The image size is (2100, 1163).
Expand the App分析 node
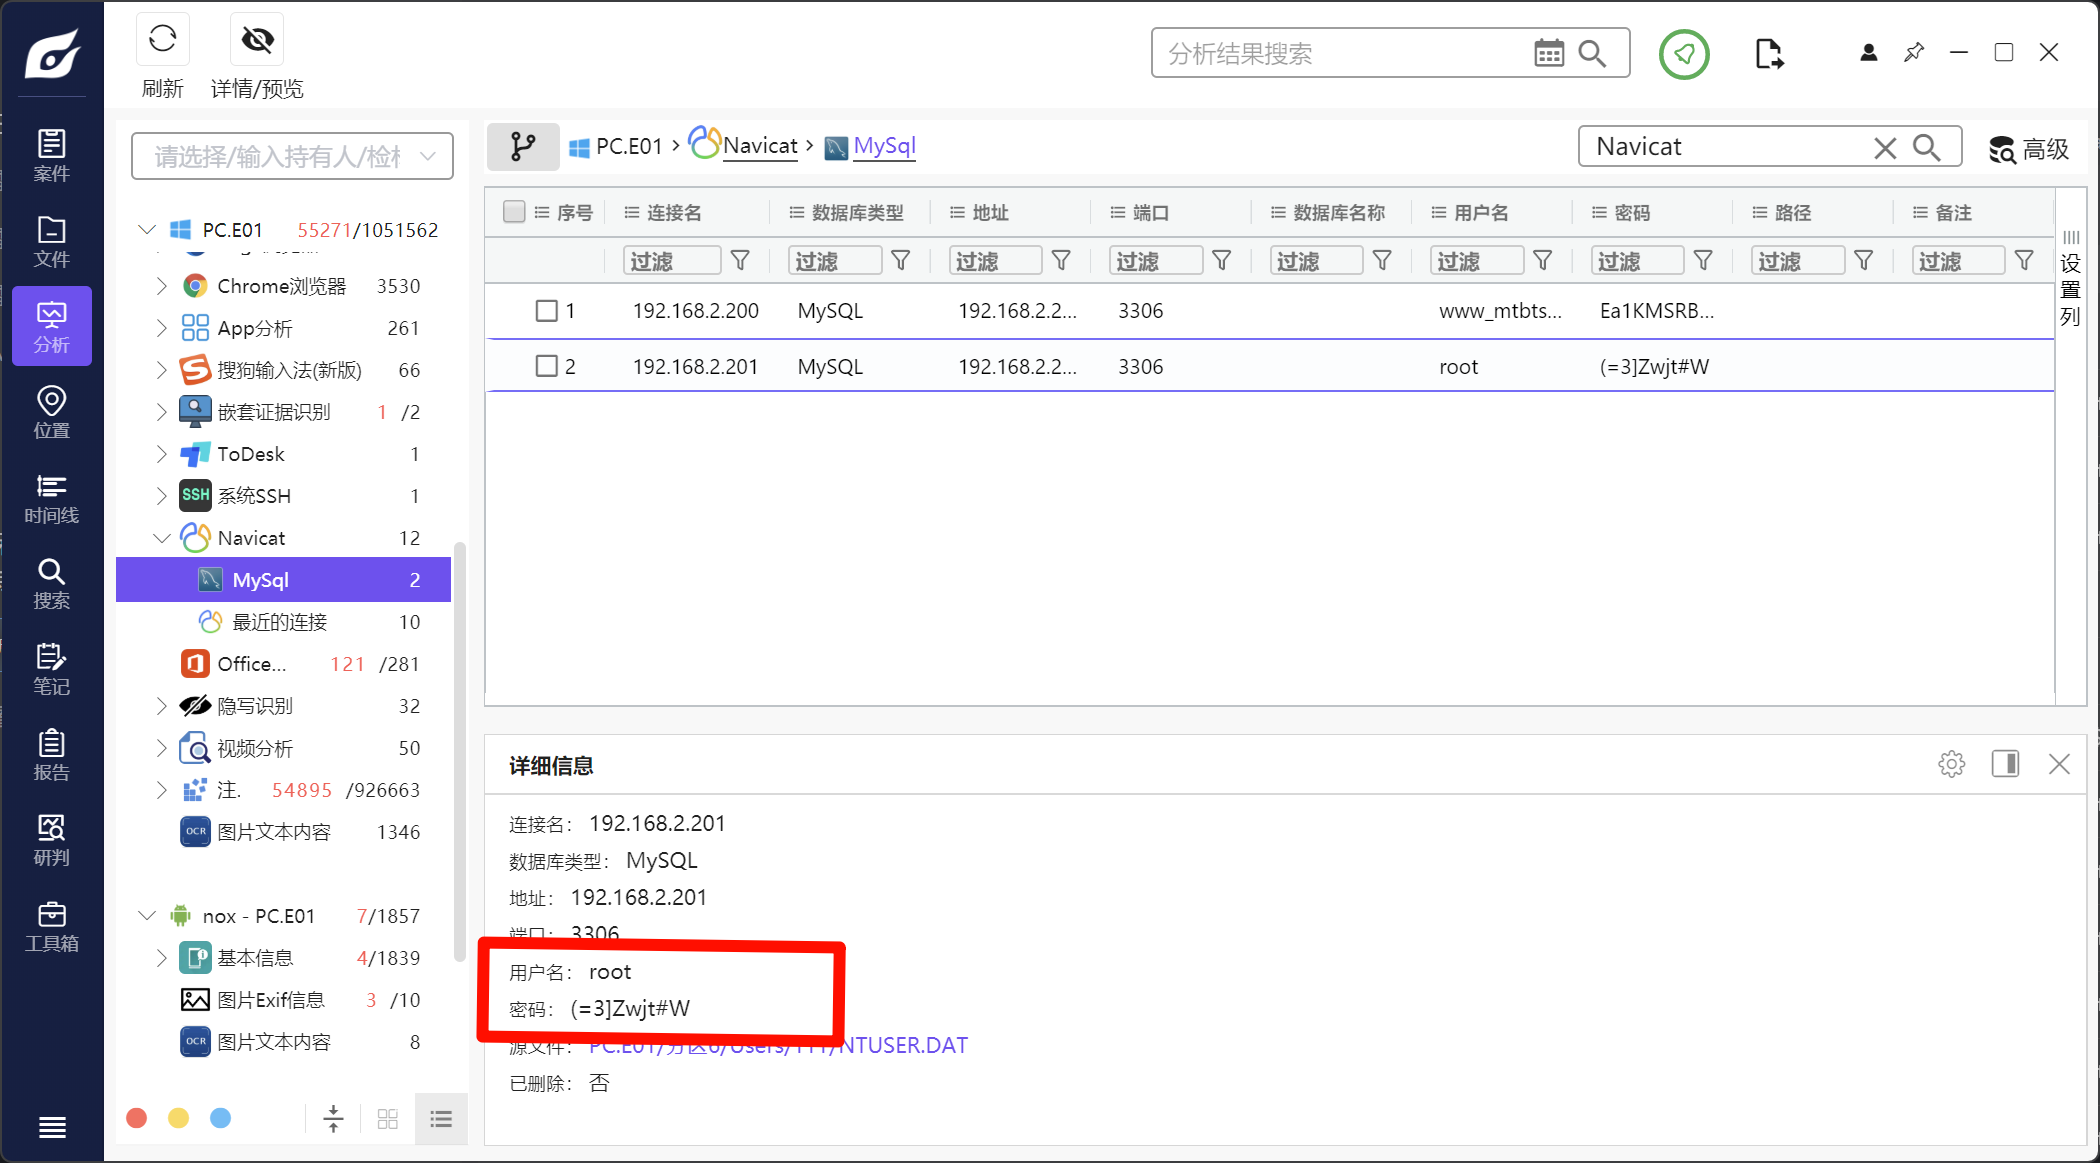point(161,328)
